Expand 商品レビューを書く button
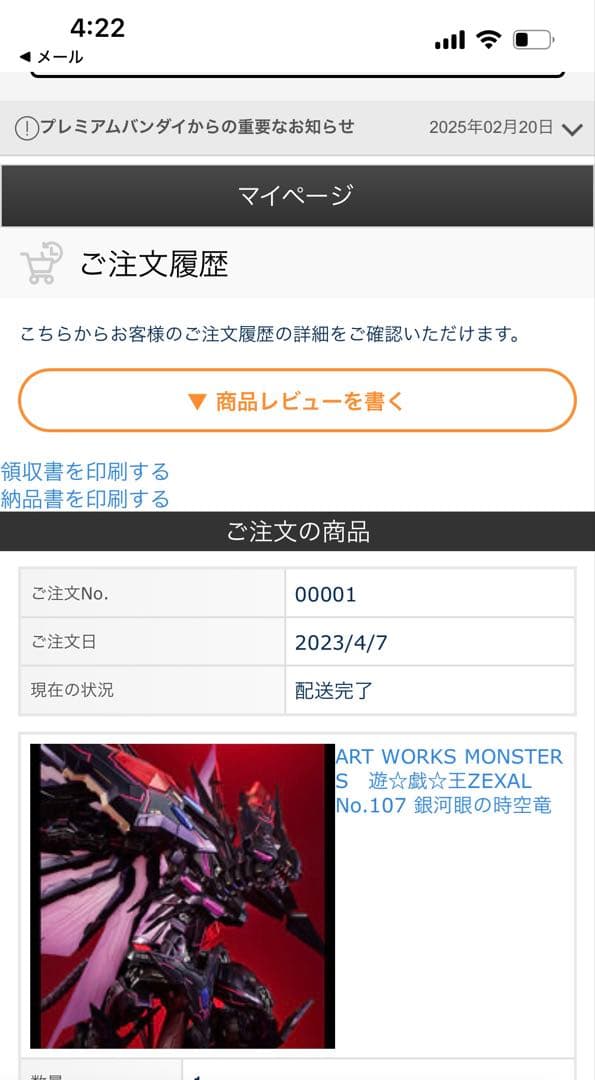The width and height of the screenshot is (595, 1080). pyautogui.click(x=297, y=401)
